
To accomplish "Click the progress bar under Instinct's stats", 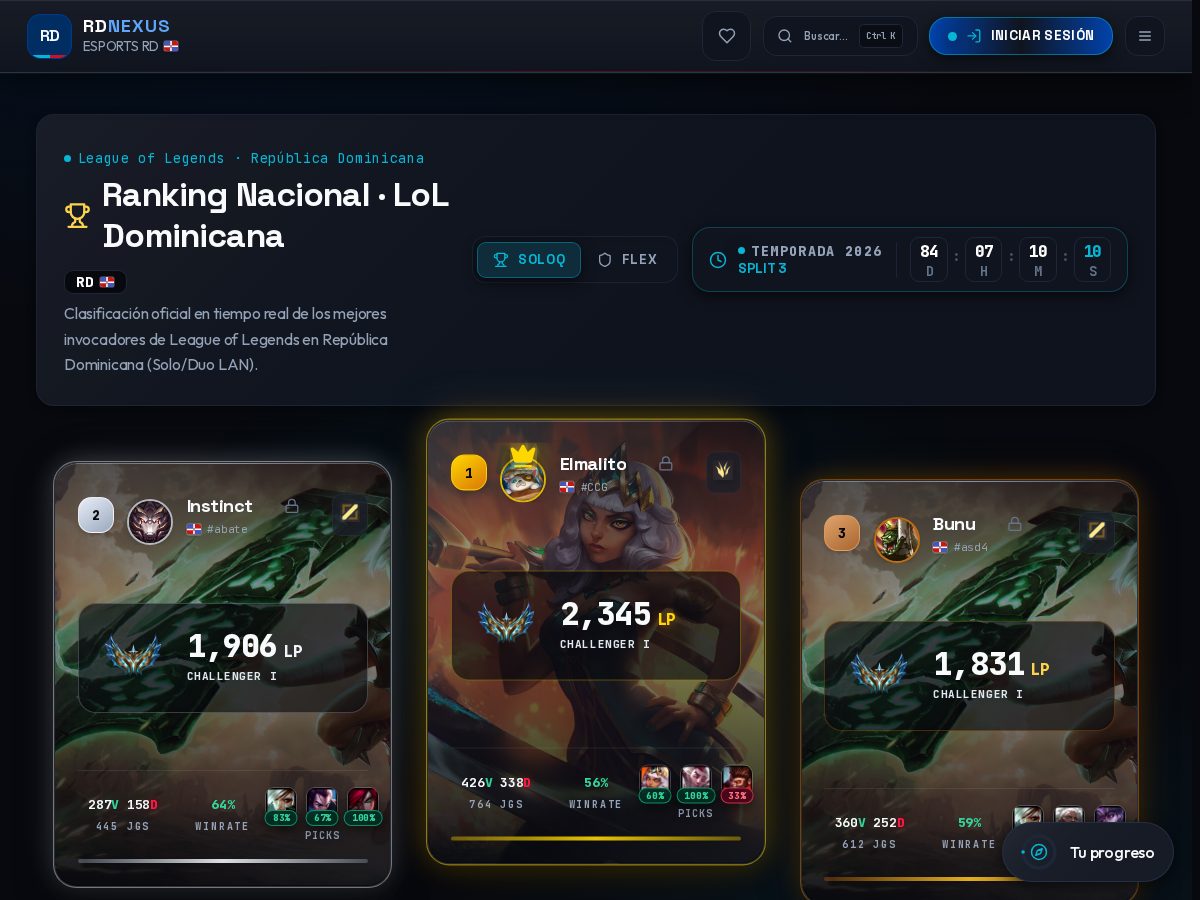I will tap(223, 860).
